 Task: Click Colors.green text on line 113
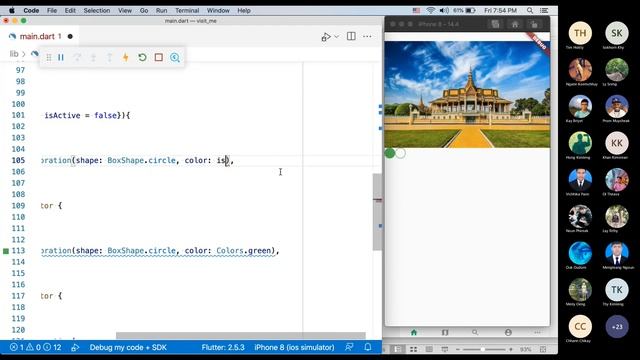point(243,251)
